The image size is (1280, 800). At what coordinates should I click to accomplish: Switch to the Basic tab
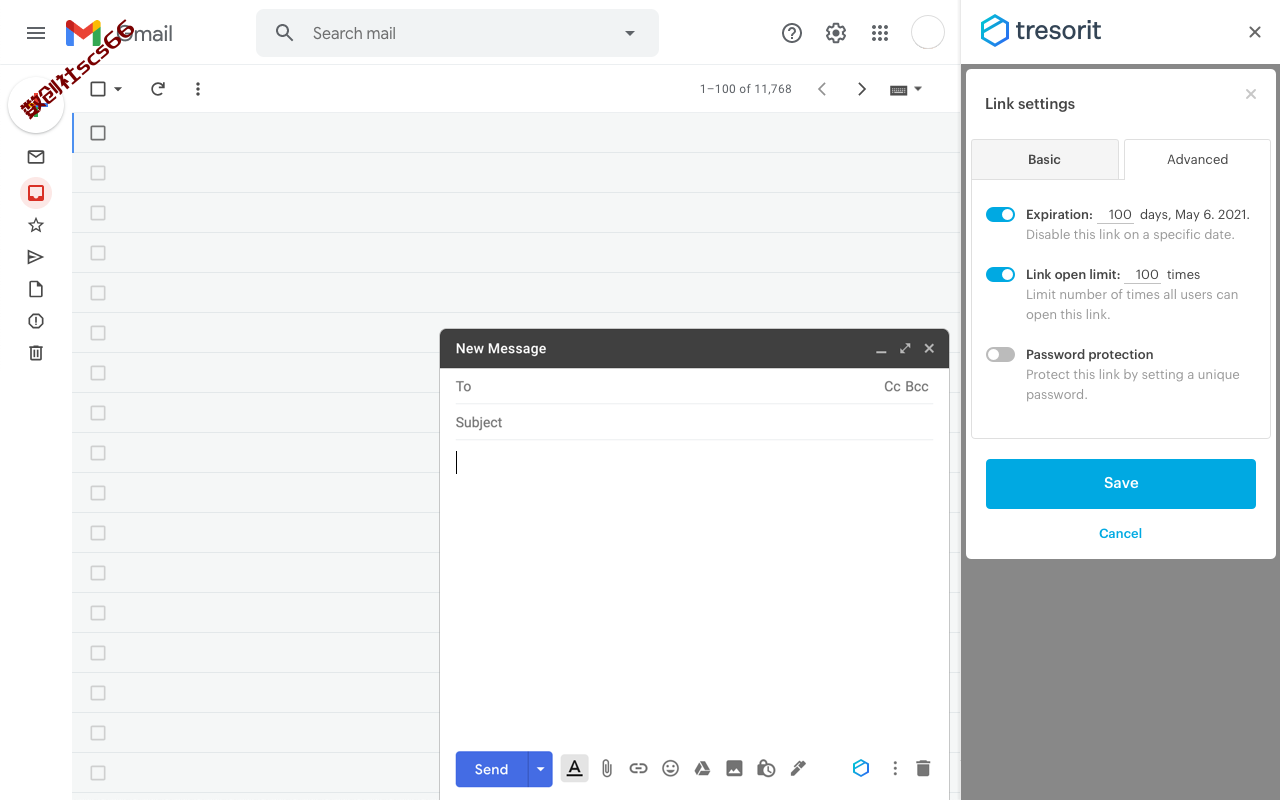[1044, 159]
